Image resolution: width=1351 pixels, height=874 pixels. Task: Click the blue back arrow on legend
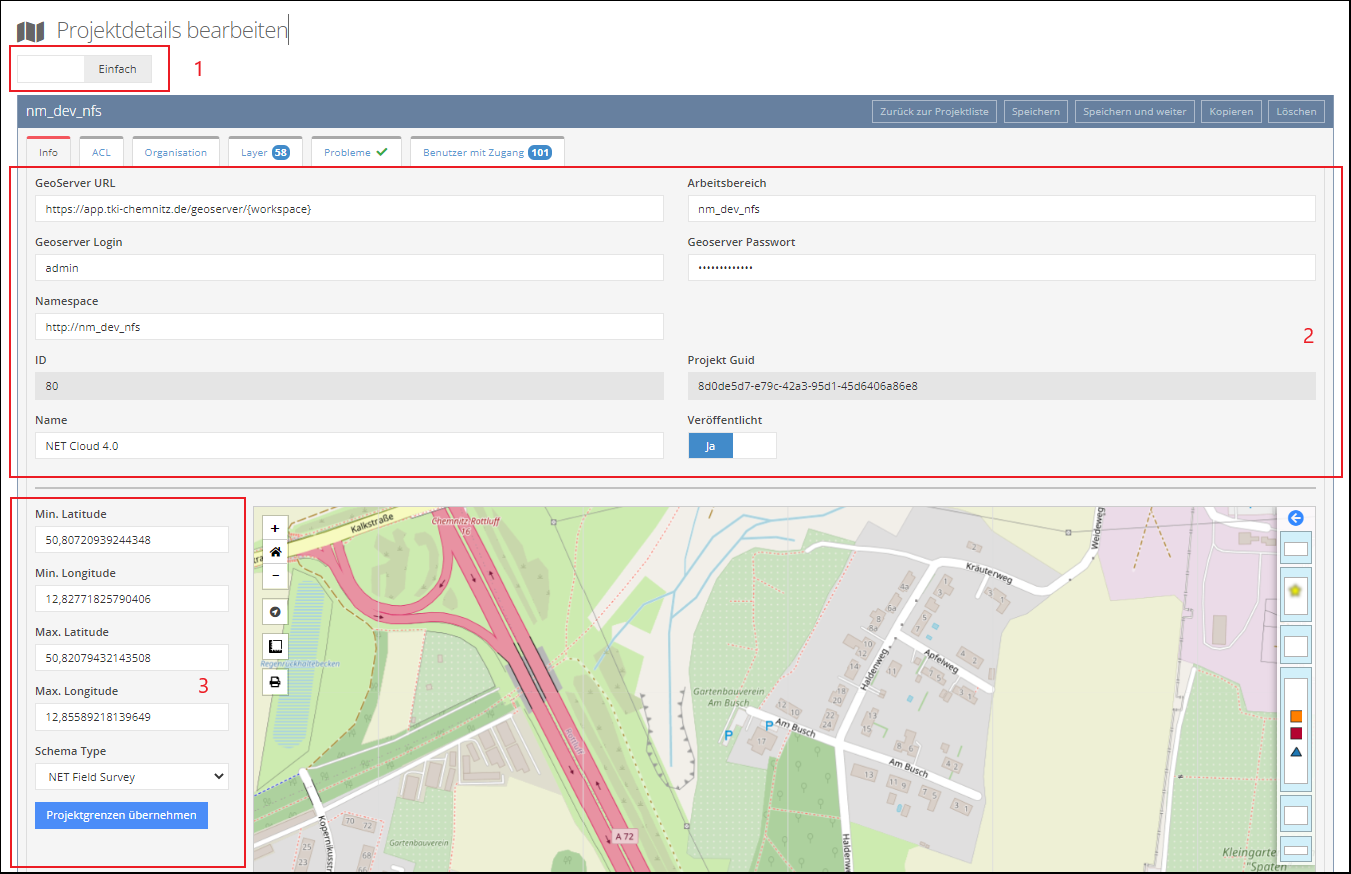pyautogui.click(x=1295, y=518)
